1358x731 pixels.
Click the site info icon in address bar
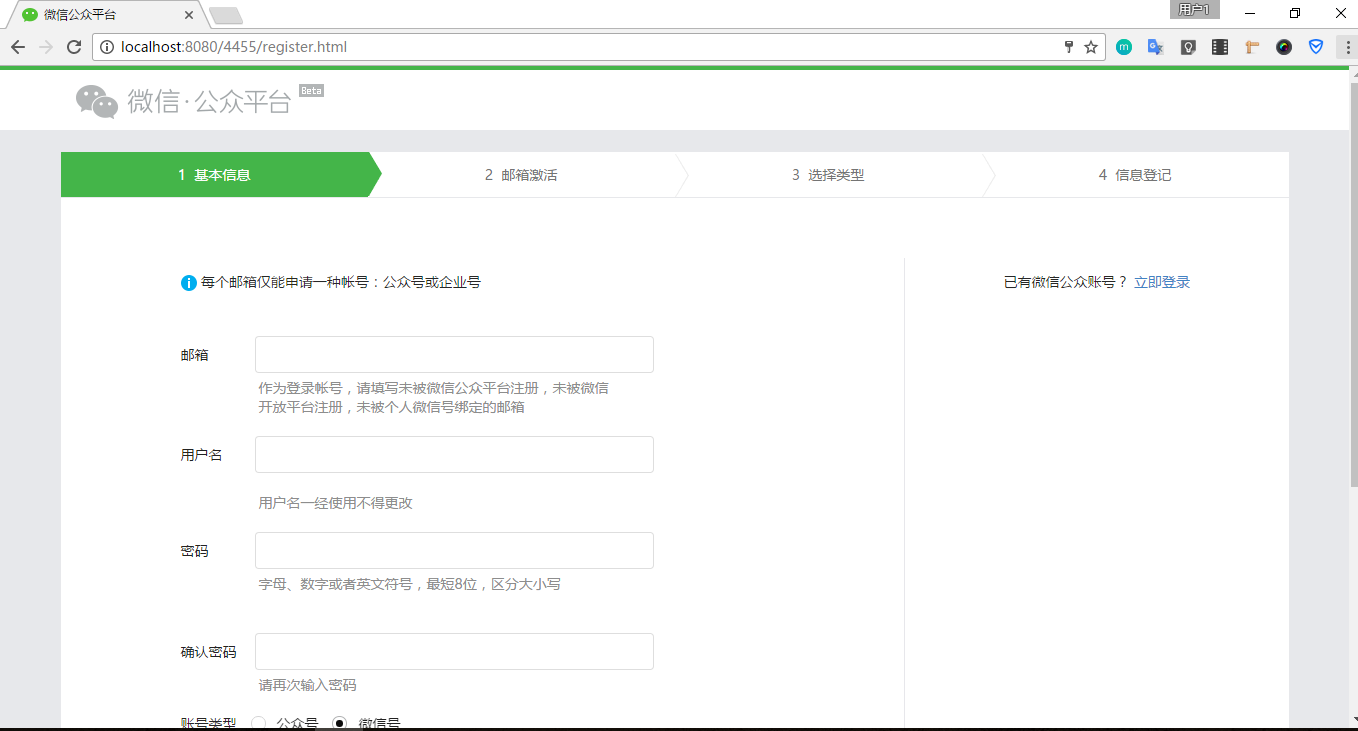point(107,47)
